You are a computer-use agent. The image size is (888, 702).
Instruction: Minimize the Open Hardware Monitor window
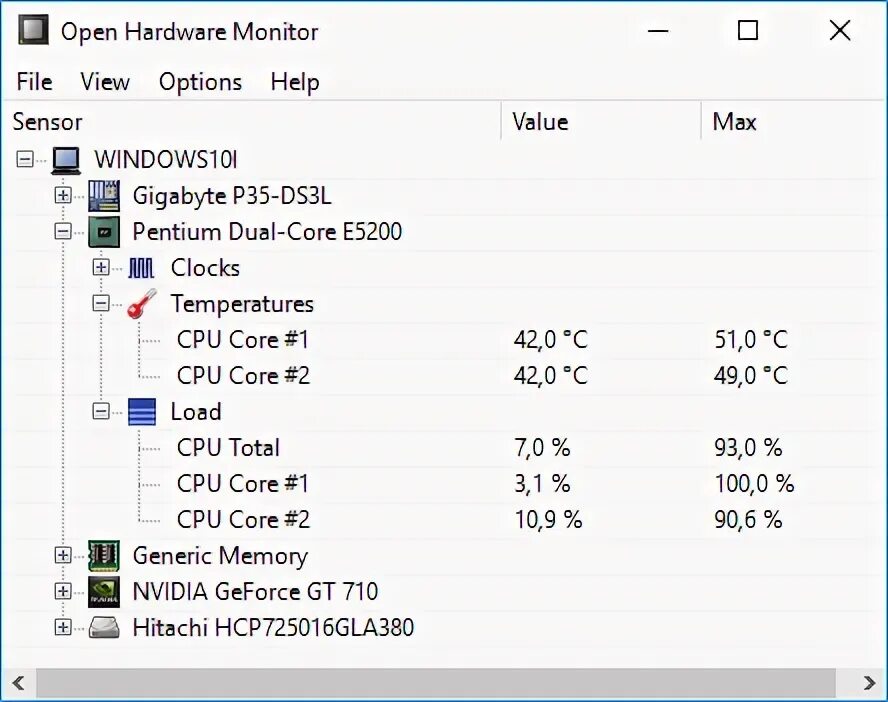tap(658, 30)
